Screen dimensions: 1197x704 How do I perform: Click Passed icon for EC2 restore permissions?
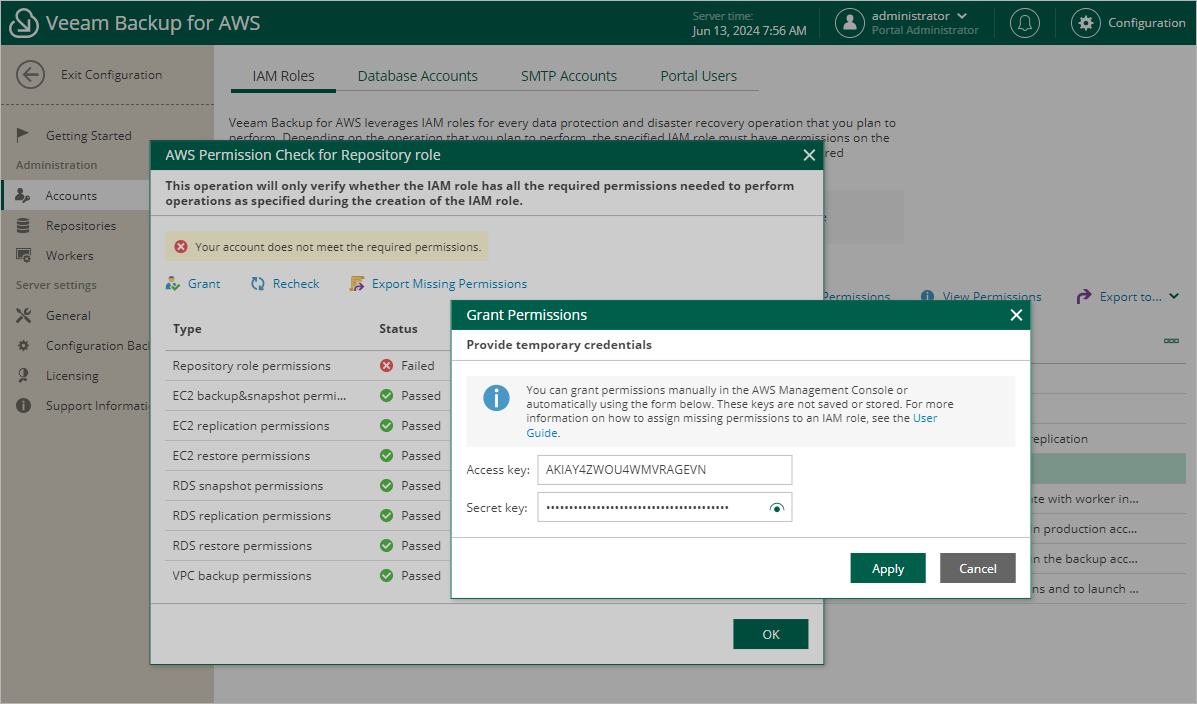[x=386, y=455]
